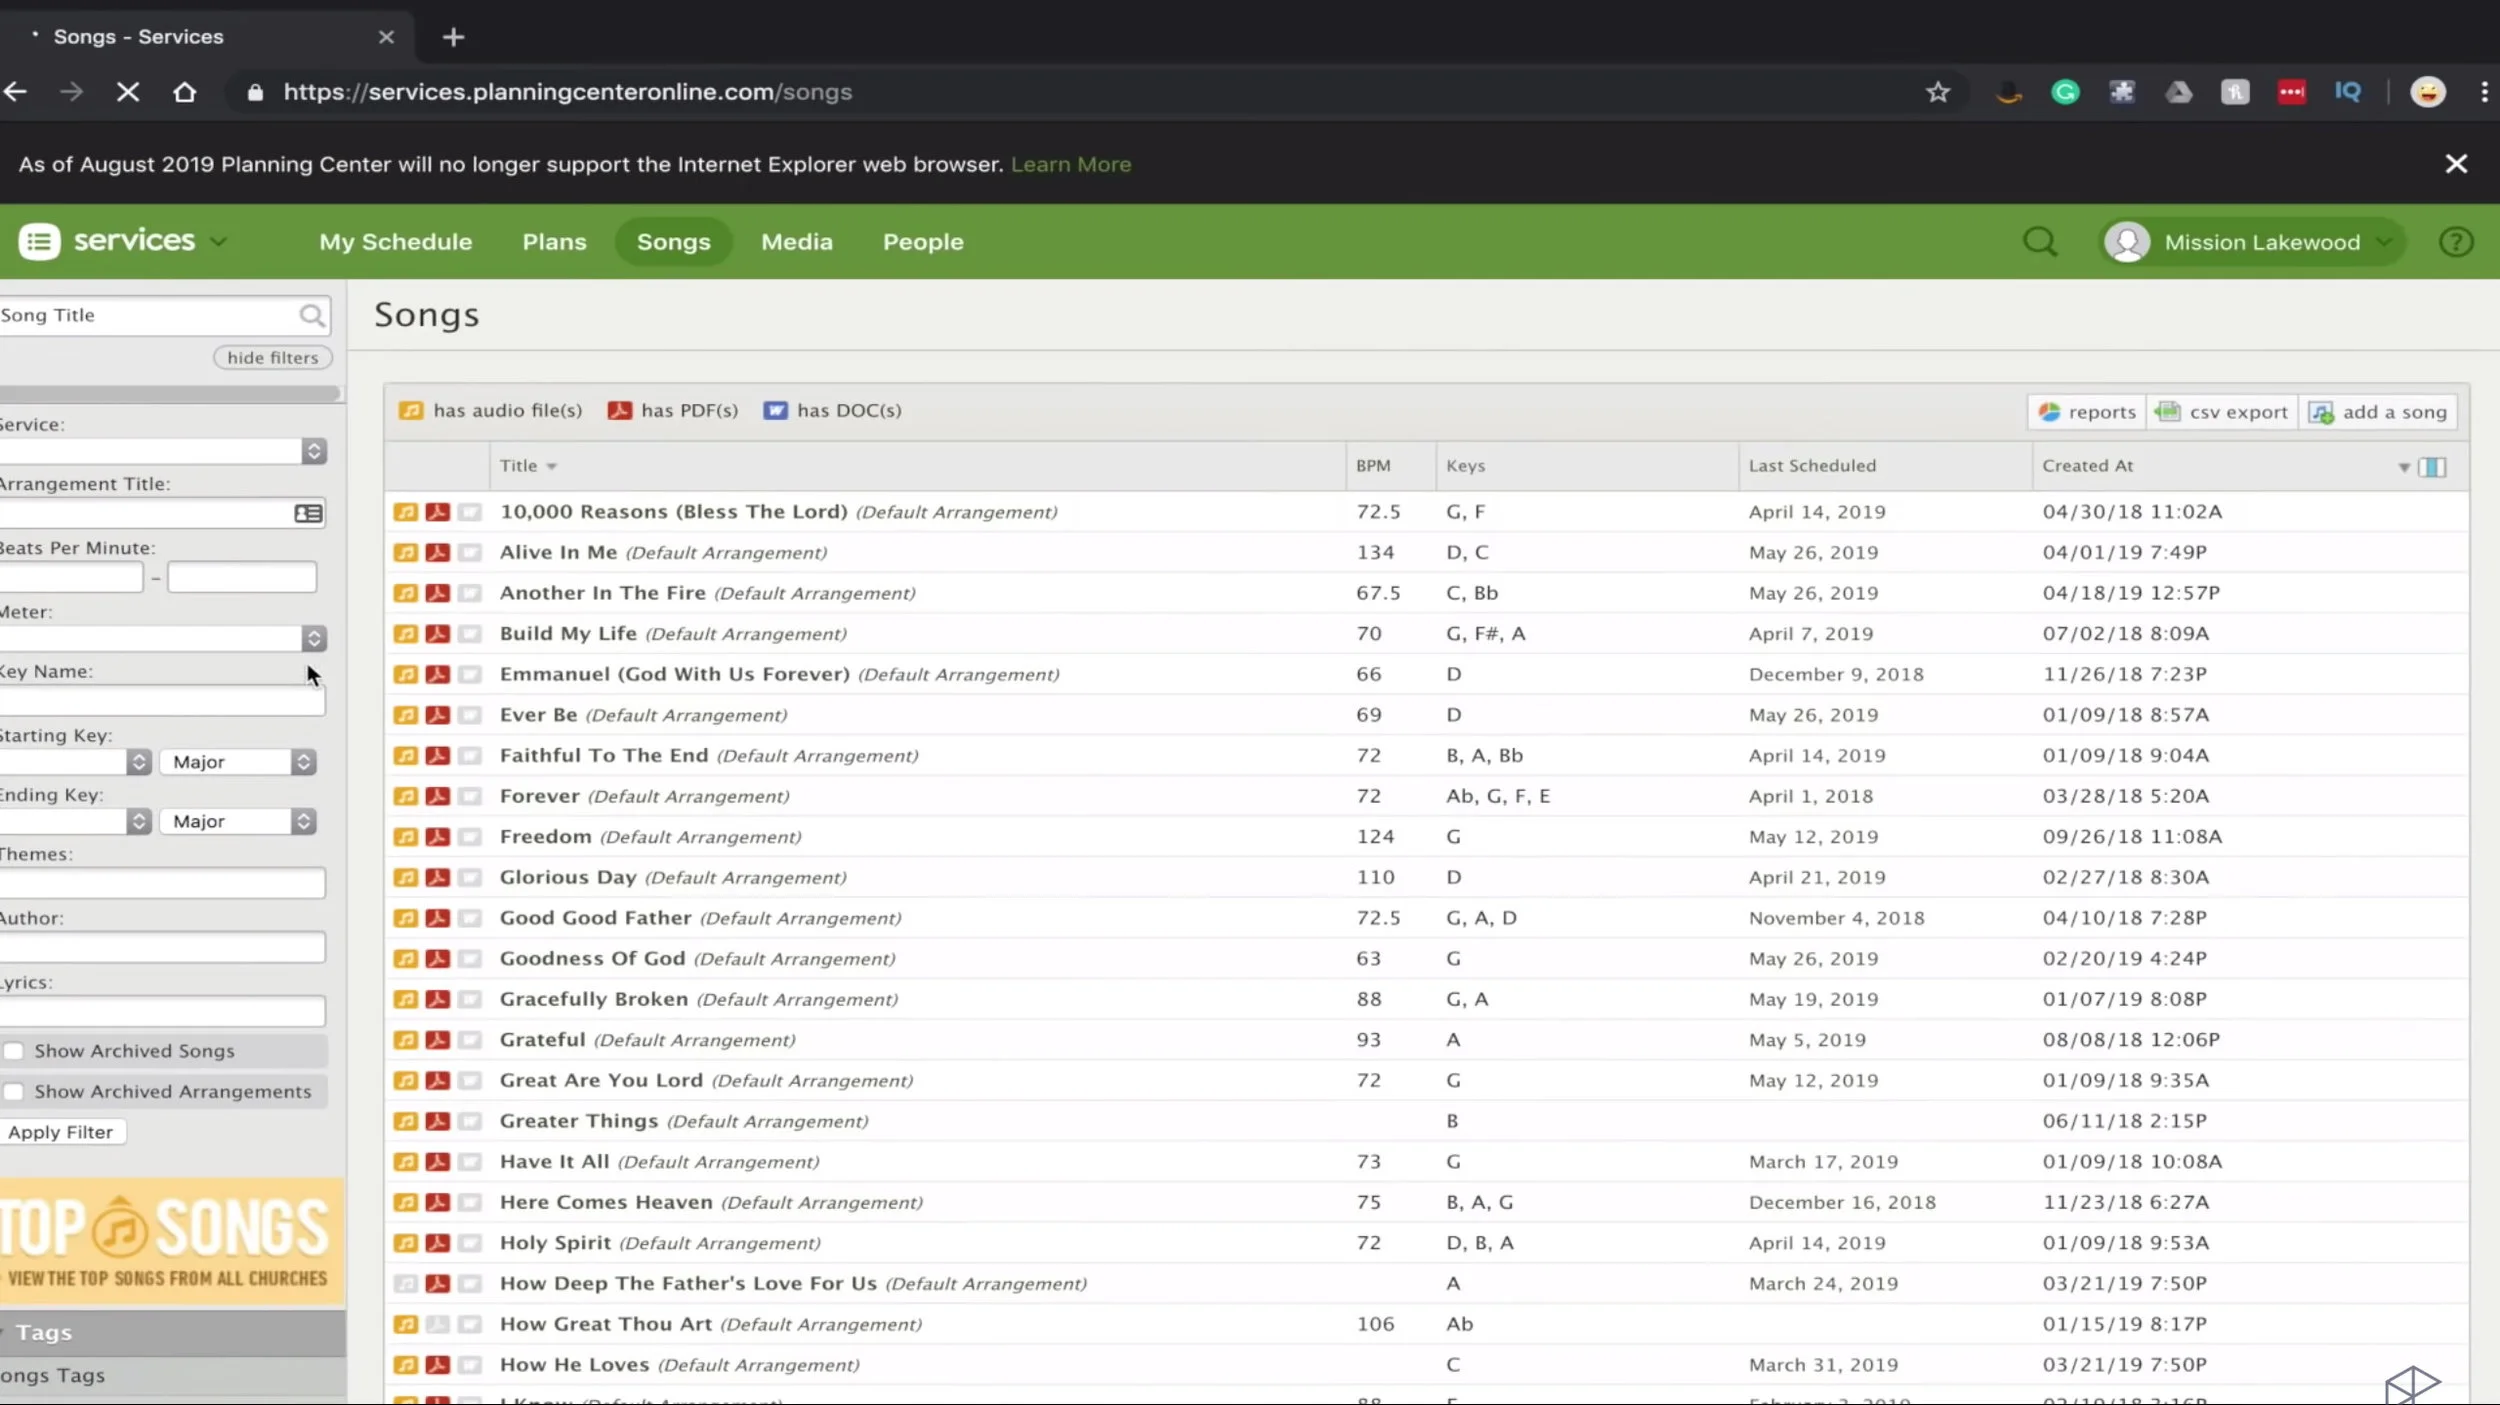Open the site search magnifier in green bar
Screen dimensions: 2500x1405
[2040, 242]
